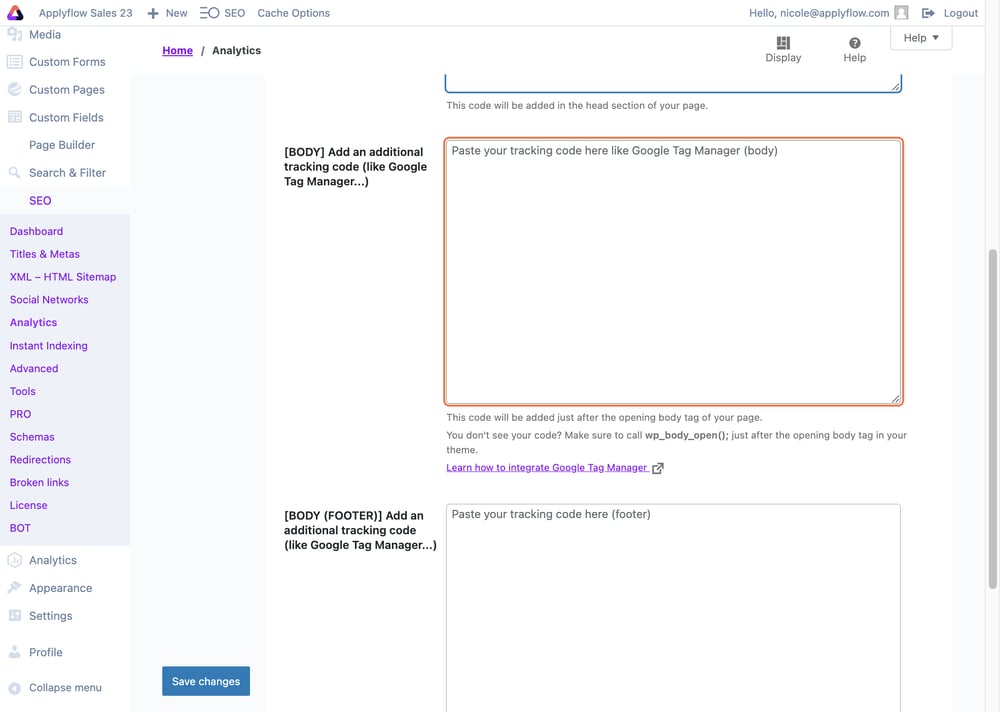Click the Custom Forms sidebar icon
Screen dimensions: 1000x712
point(15,62)
